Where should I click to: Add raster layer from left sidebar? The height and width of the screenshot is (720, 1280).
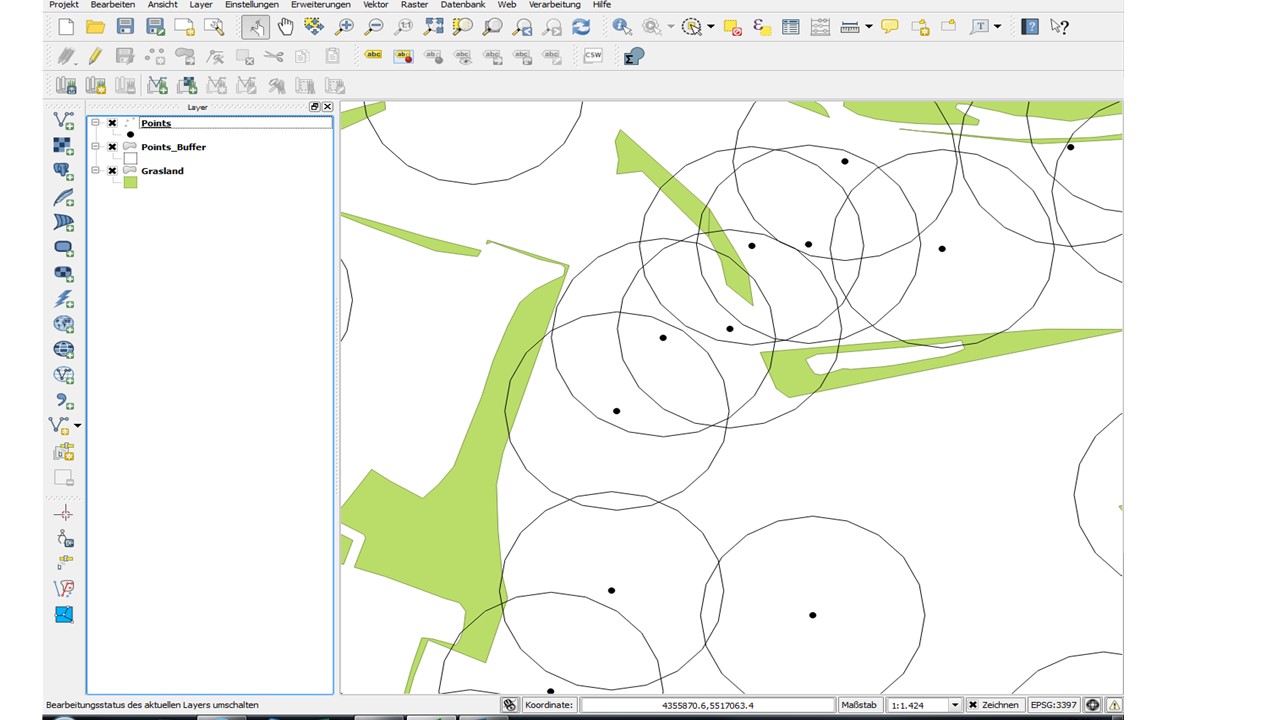[x=63, y=145]
